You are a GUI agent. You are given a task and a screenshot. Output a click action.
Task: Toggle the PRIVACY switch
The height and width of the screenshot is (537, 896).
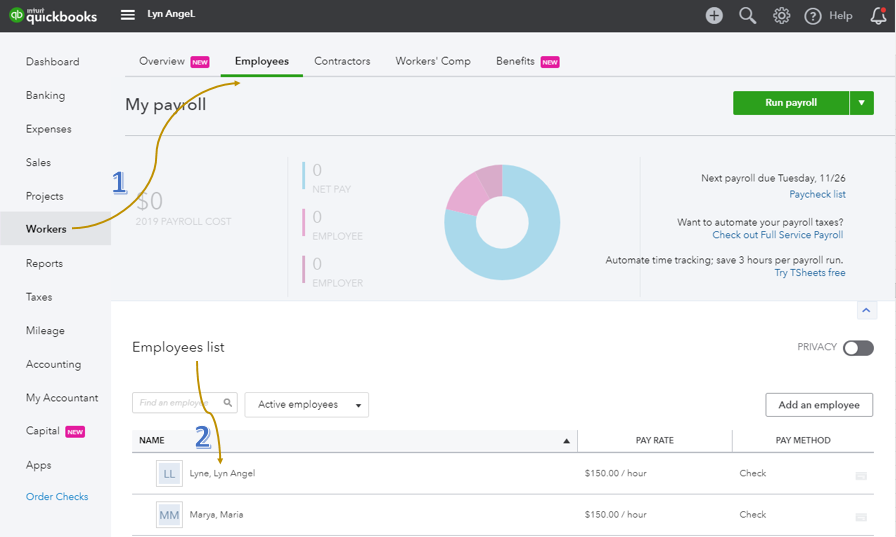pyautogui.click(x=858, y=348)
